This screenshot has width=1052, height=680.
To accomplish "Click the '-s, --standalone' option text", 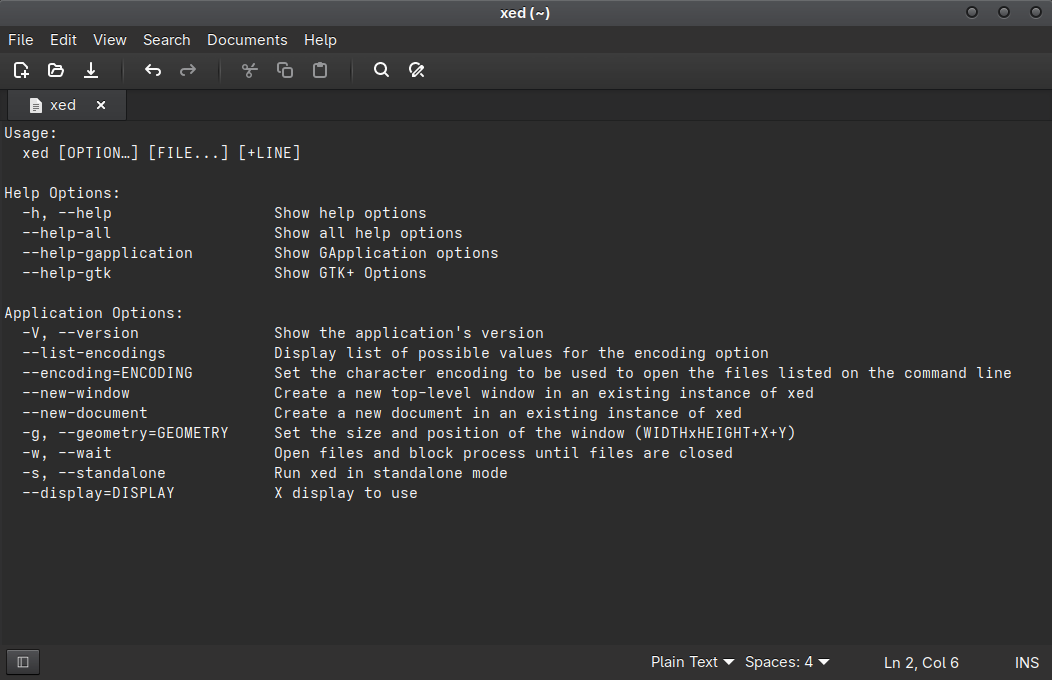I will point(93,473).
